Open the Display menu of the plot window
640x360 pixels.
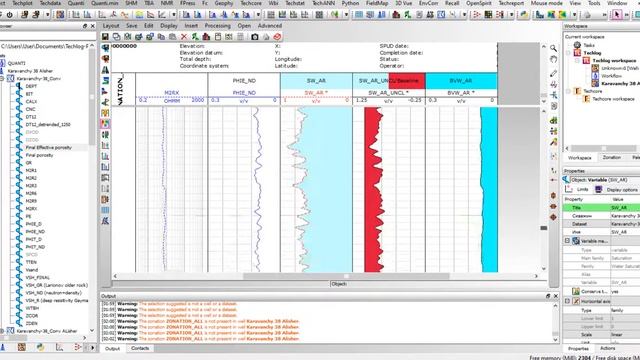[169, 26]
